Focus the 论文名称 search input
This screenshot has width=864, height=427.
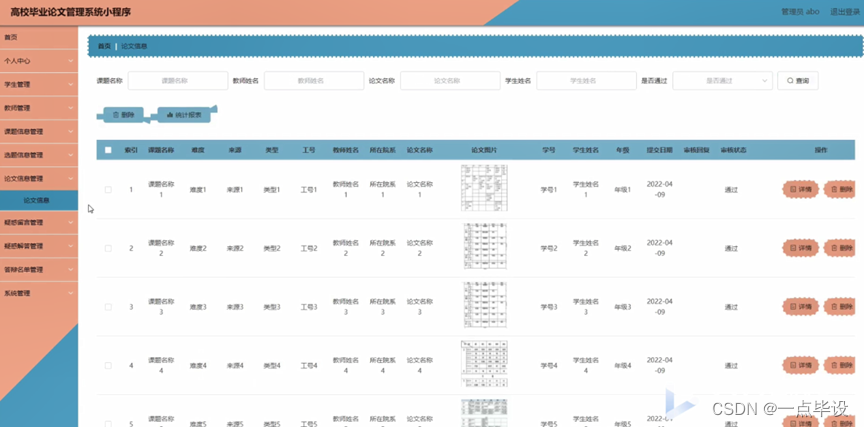(450, 80)
